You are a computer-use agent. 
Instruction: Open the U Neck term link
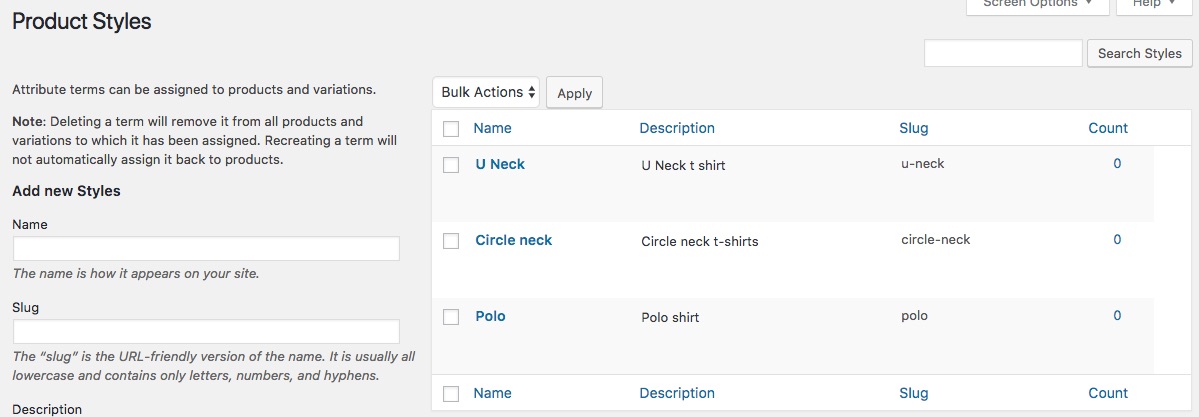point(500,164)
